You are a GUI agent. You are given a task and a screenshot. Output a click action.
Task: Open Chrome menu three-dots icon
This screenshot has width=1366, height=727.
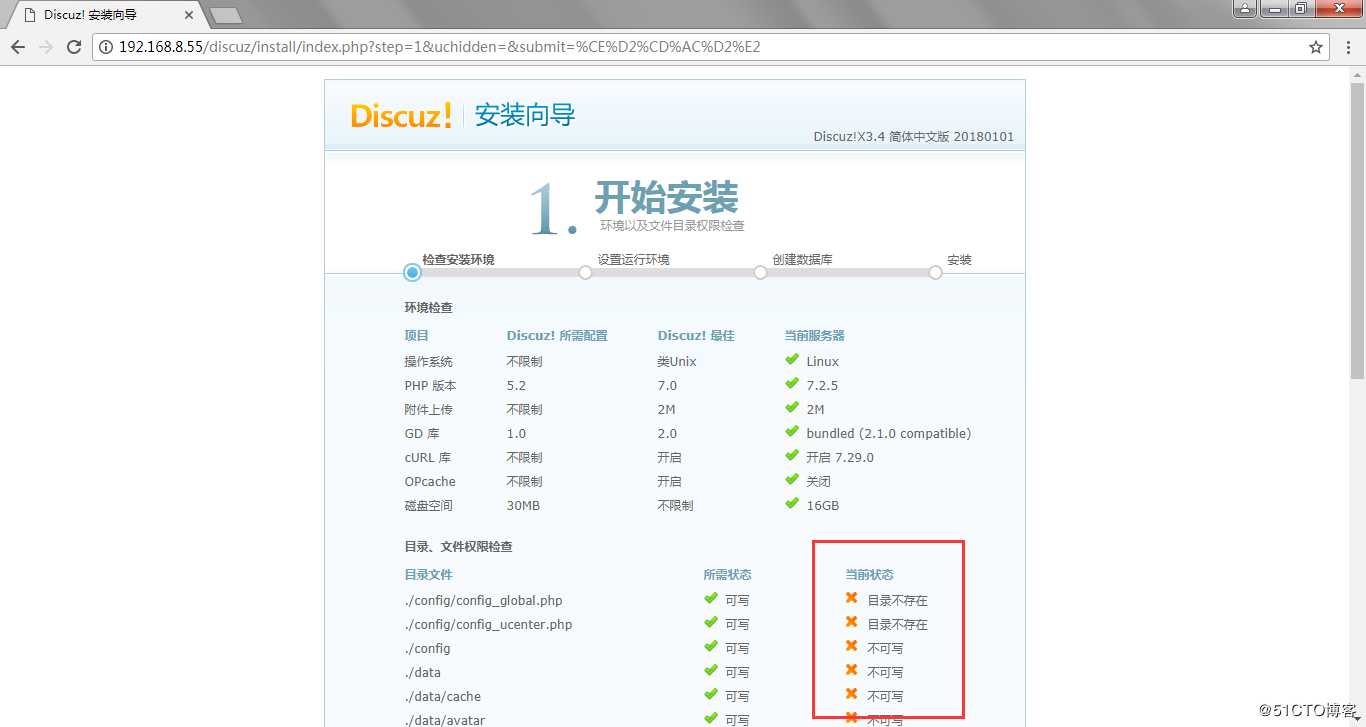click(1346, 47)
